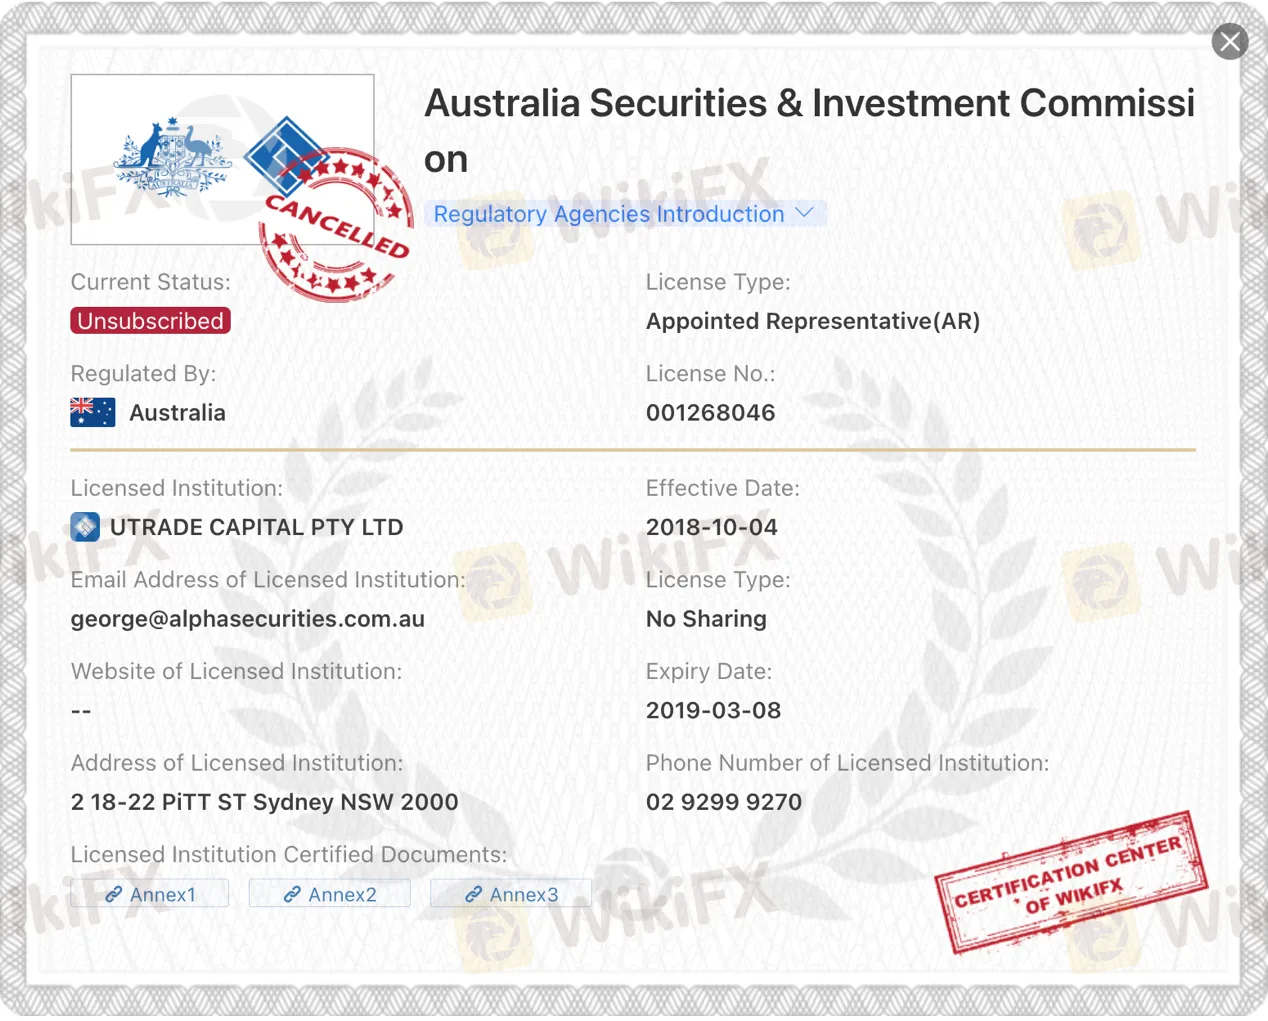The image size is (1268, 1021).
Task: Click the UTRADE CAPITAL blue logo icon
Action: 85,527
